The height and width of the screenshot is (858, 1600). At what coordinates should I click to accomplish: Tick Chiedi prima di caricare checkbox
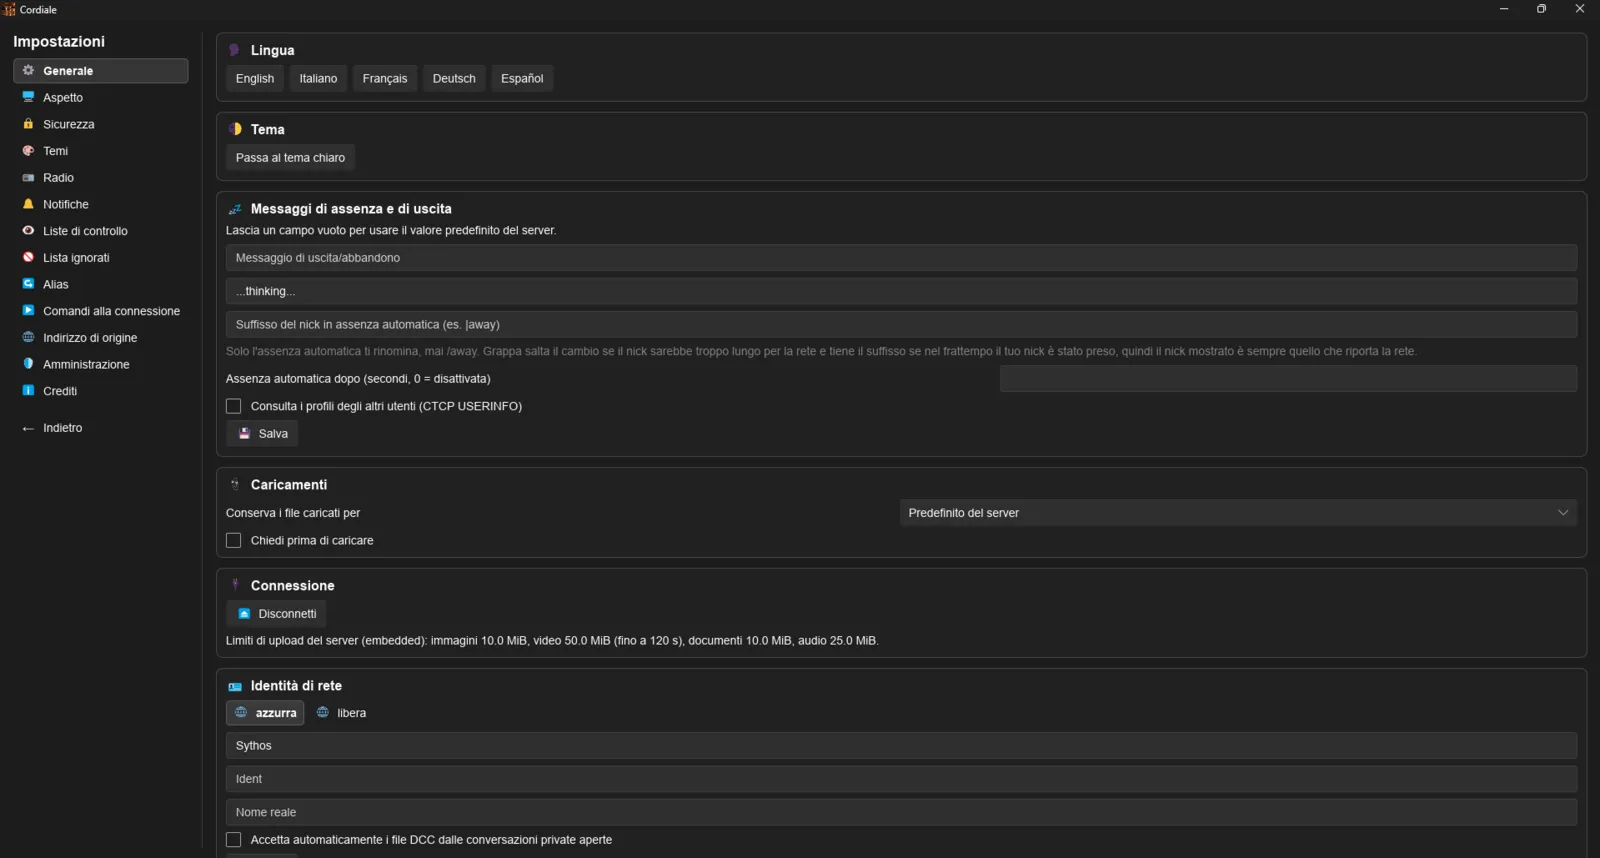[234, 540]
